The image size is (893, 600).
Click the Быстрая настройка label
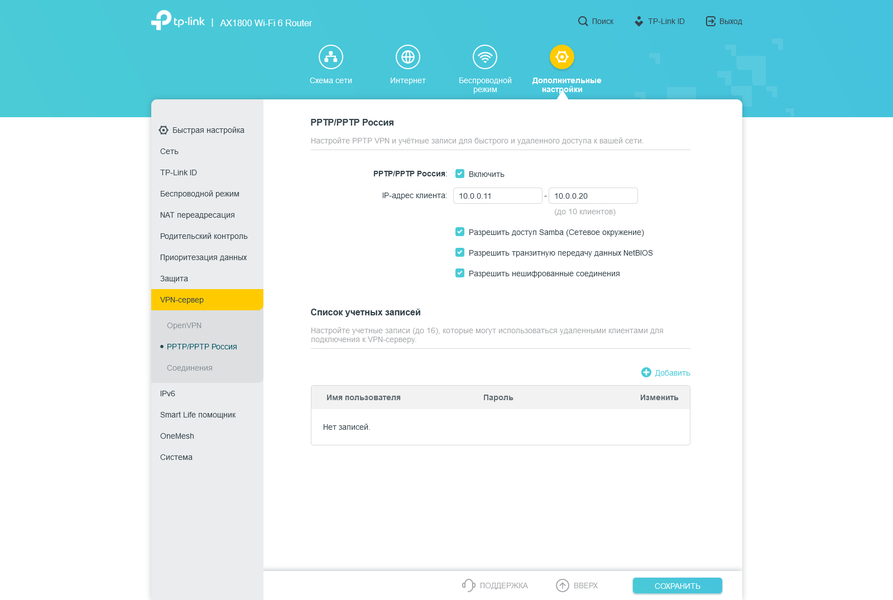click(208, 130)
